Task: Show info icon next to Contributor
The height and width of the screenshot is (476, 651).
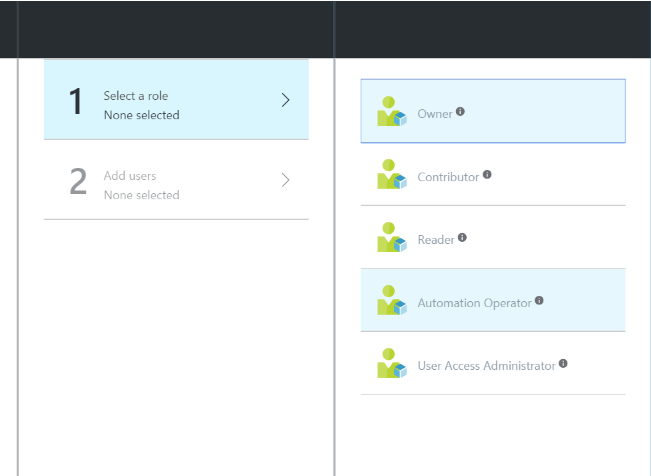Action: click(x=487, y=174)
